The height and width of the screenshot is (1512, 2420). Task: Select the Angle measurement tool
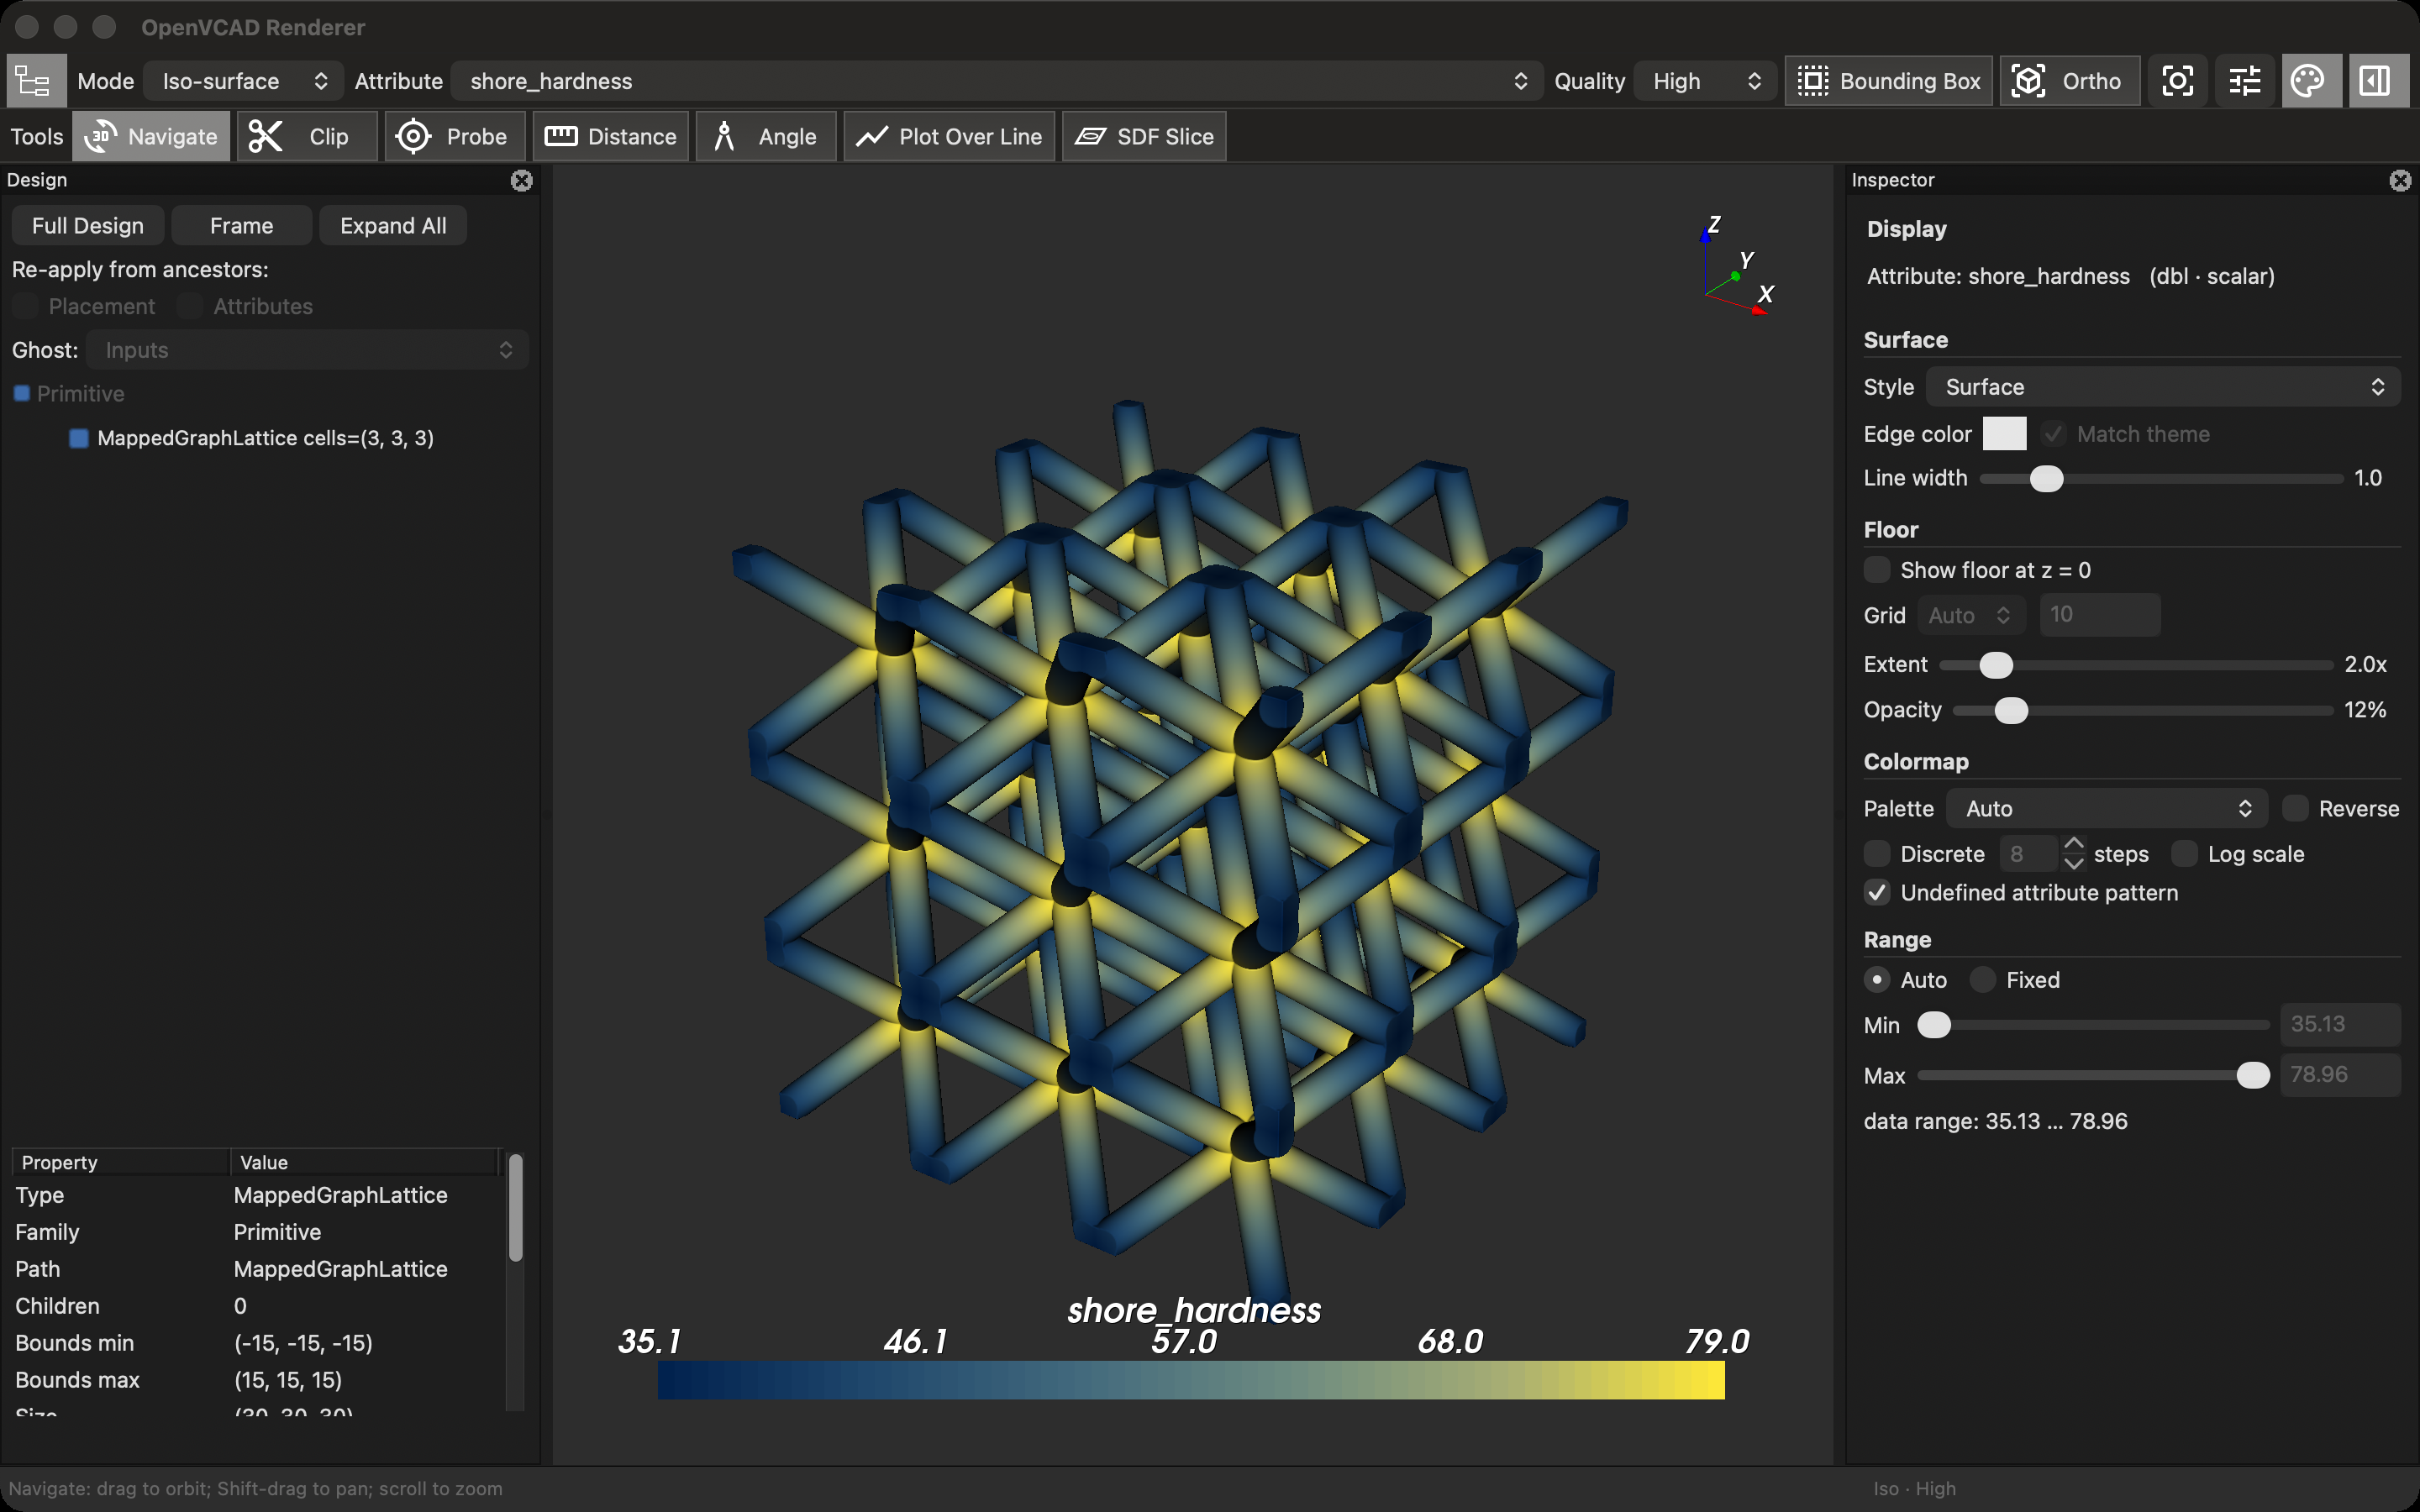tap(765, 136)
